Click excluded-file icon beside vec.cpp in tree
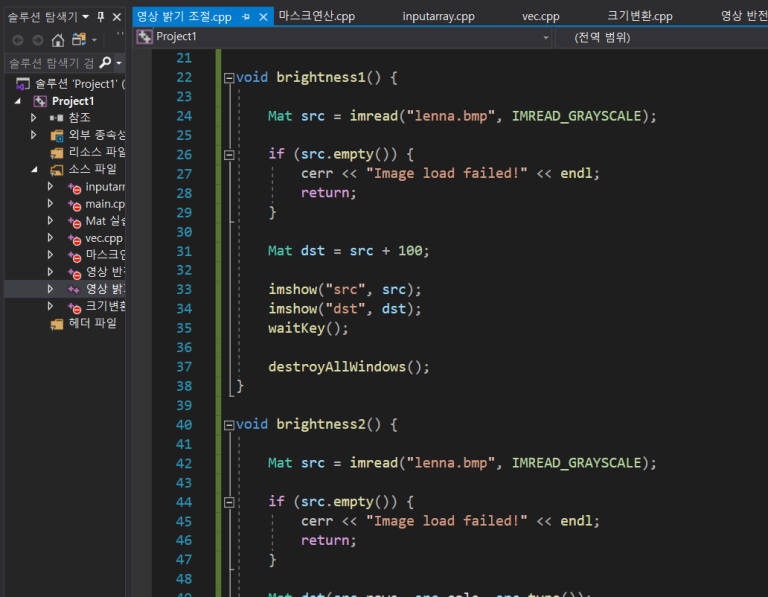The height and width of the screenshot is (597, 768). 74,239
